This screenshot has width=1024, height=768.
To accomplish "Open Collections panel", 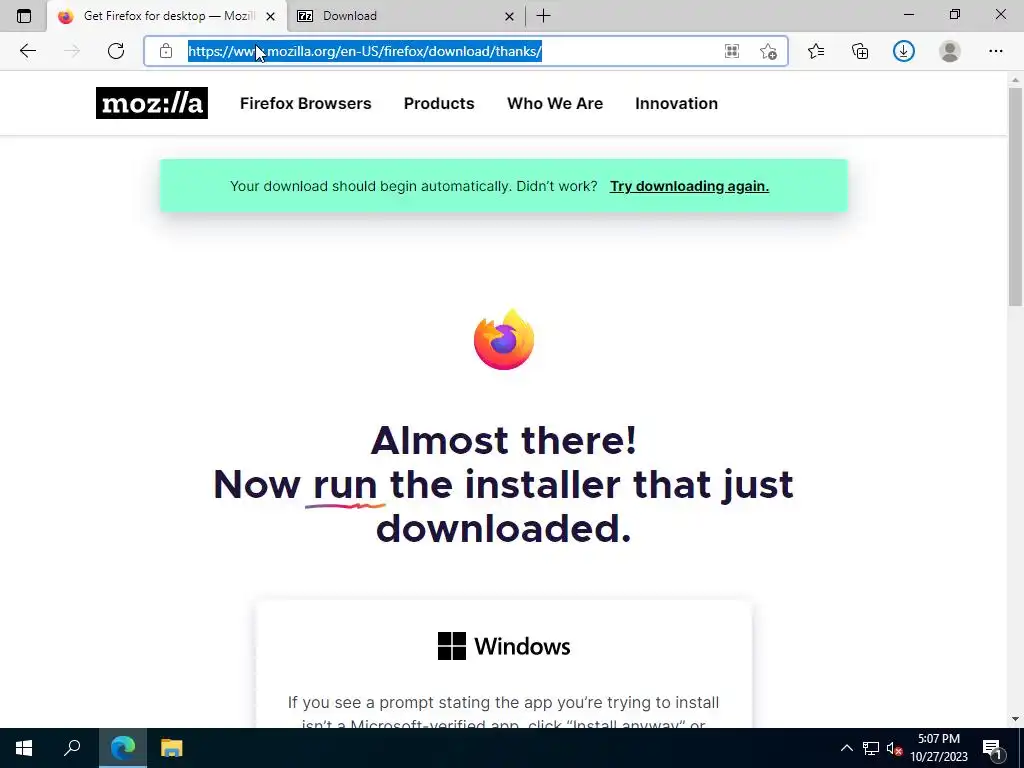I will (x=860, y=51).
